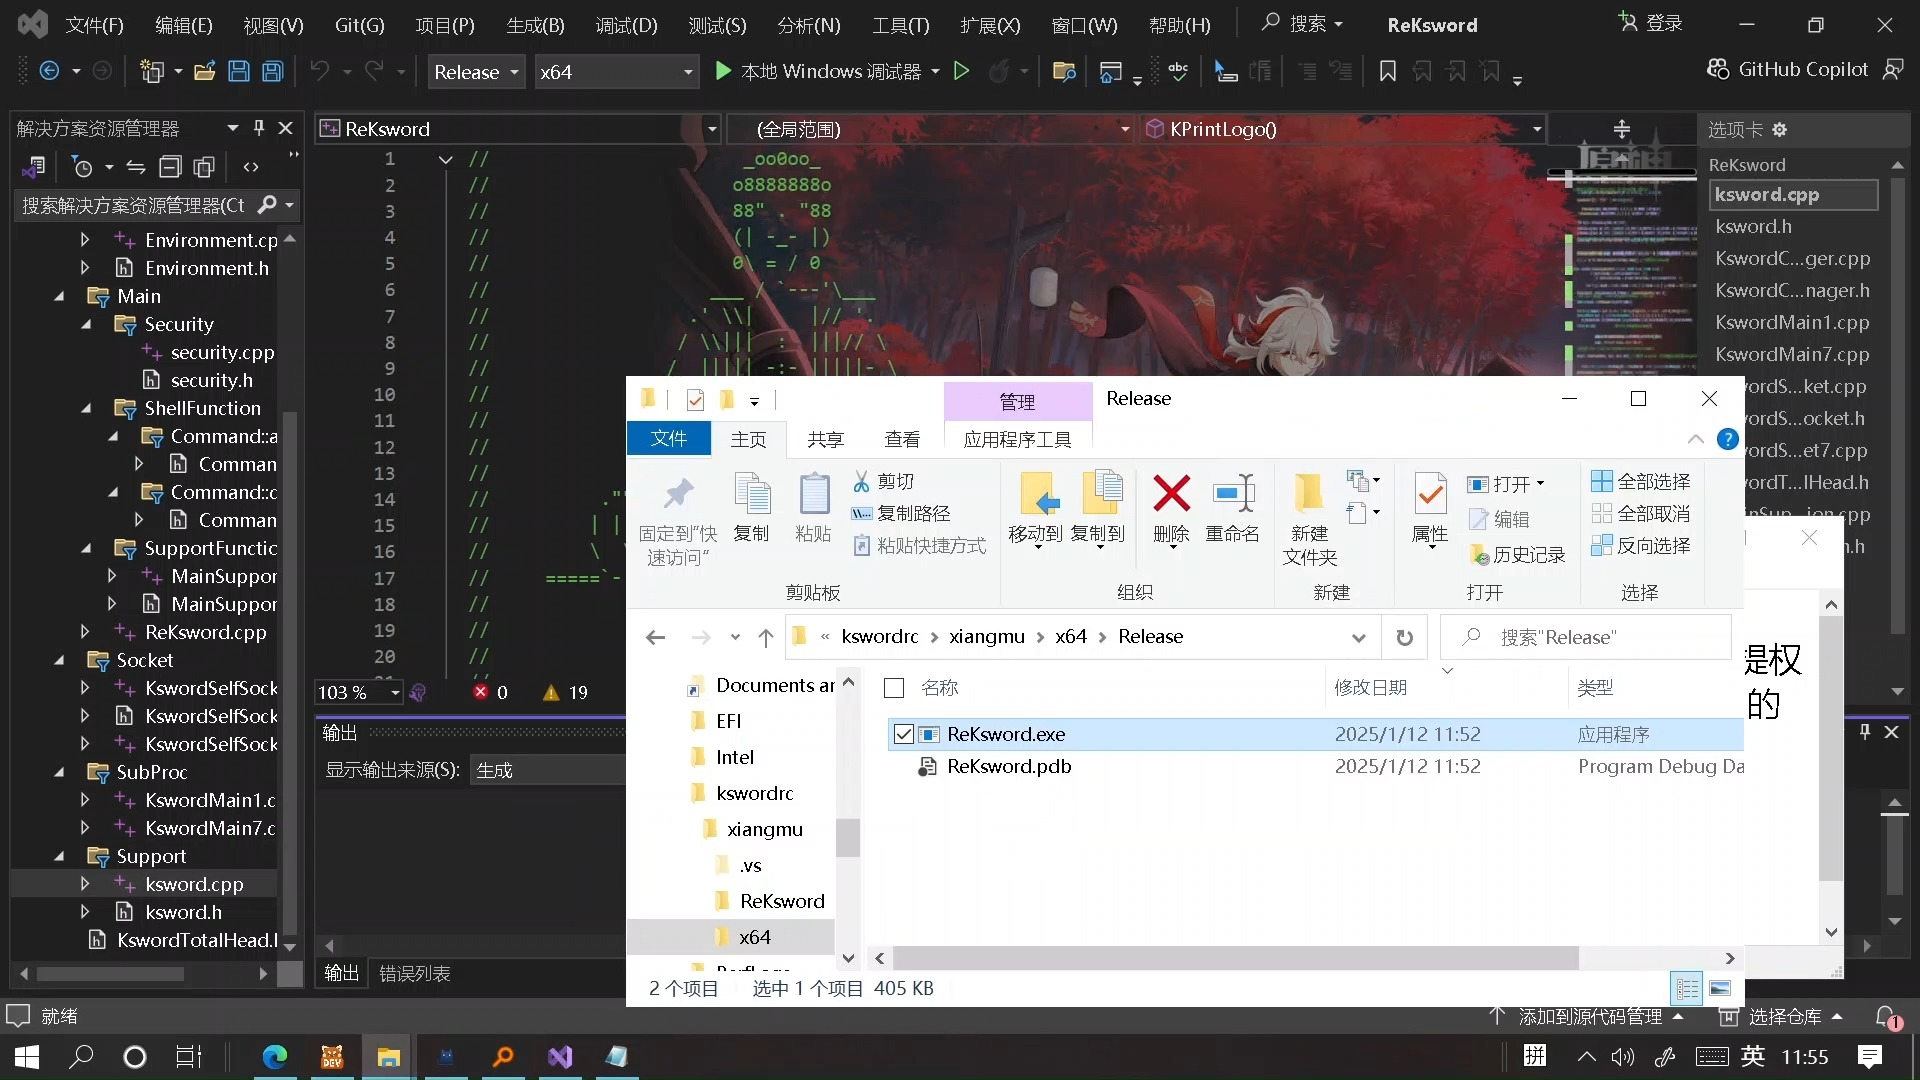Switch Explorer to details view icon
Image resolution: width=1920 pixels, height=1080 pixels.
tap(1687, 988)
